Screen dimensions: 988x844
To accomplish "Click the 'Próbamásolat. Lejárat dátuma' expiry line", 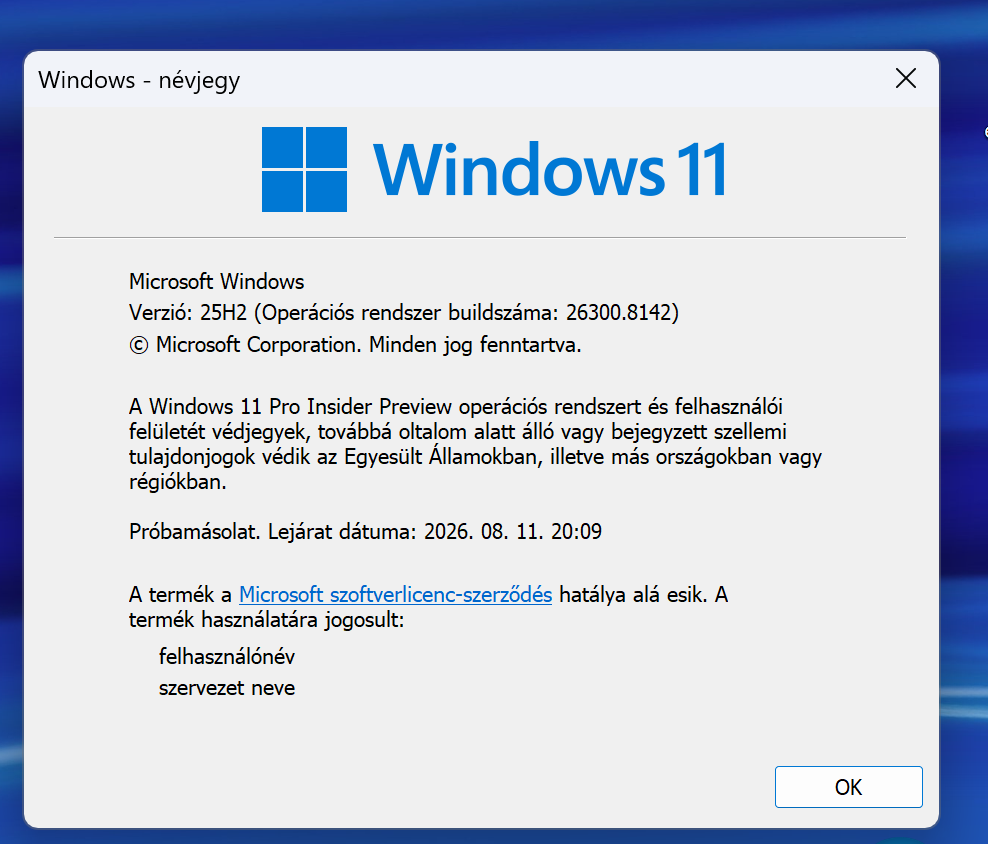I will point(365,531).
